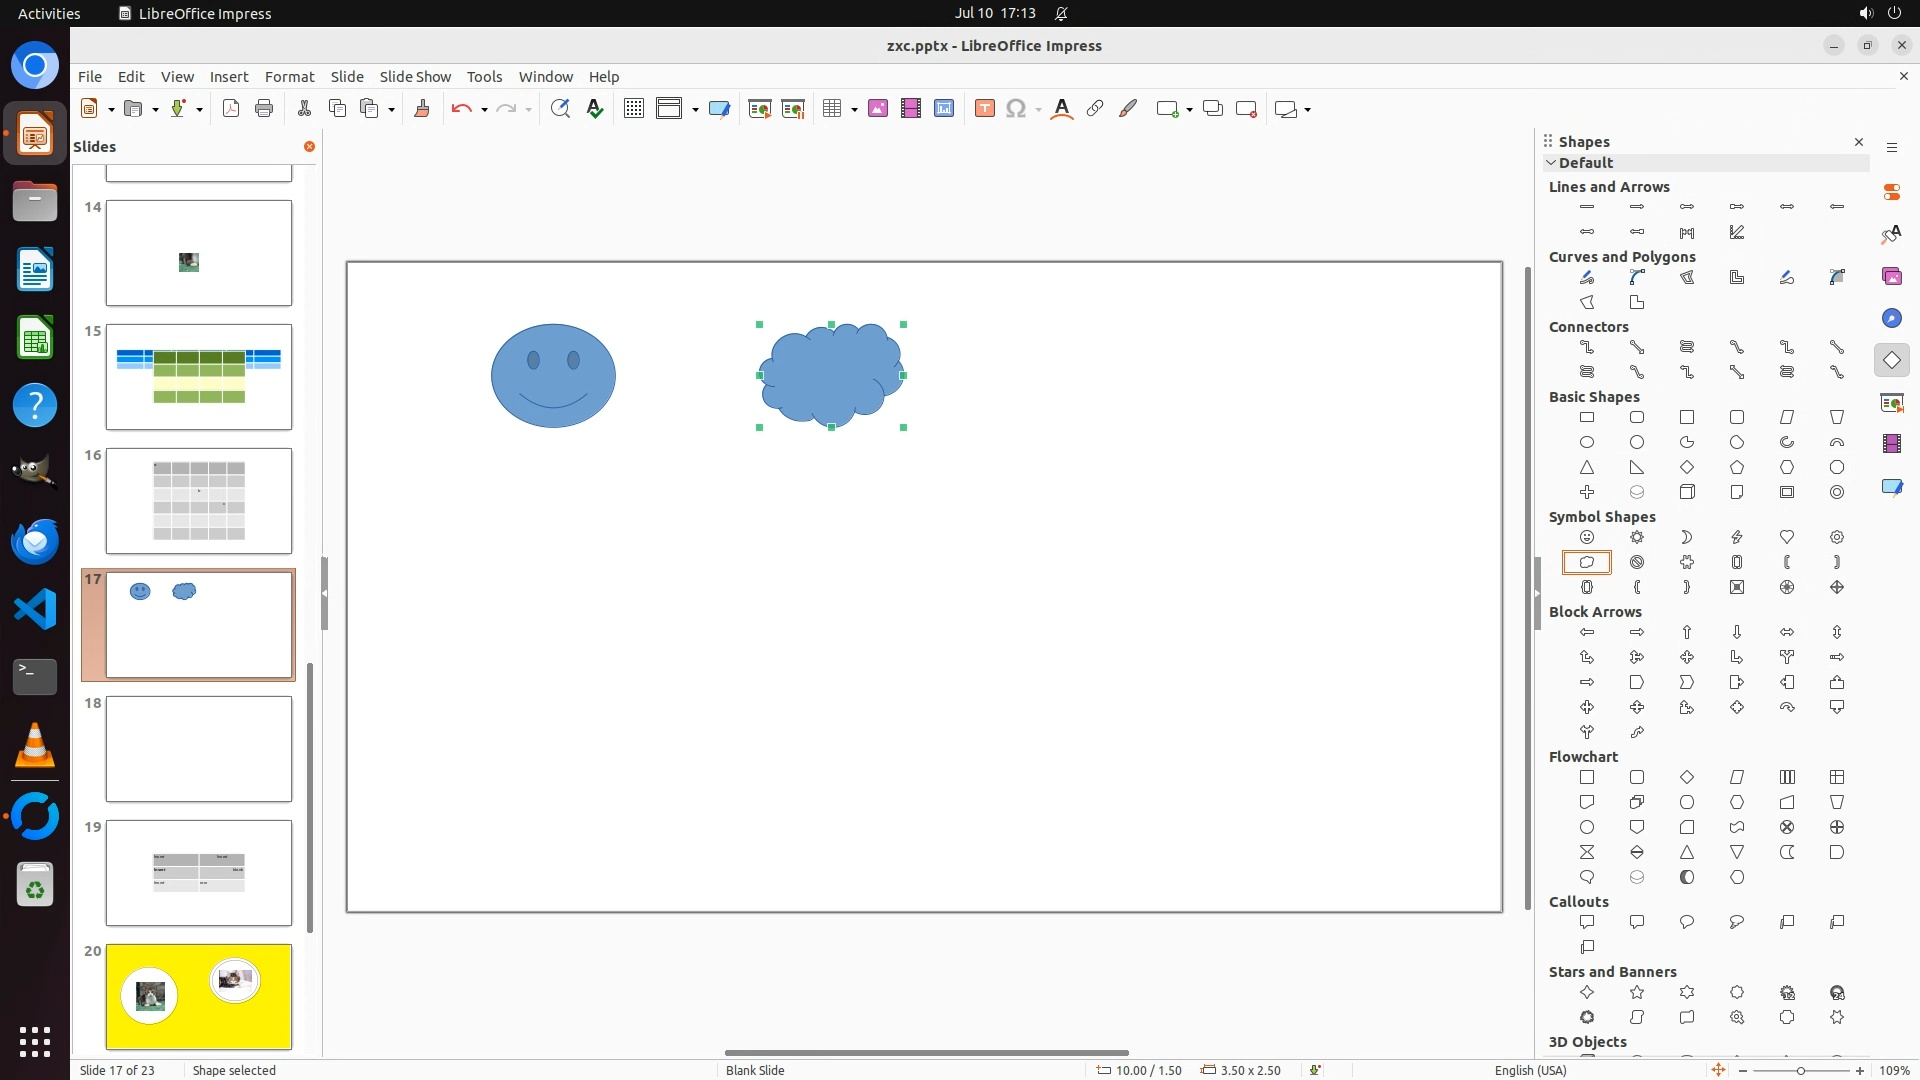The image size is (1920, 1080).
Task: Collapse the Default shapes section
Action: click(1551, 163)
